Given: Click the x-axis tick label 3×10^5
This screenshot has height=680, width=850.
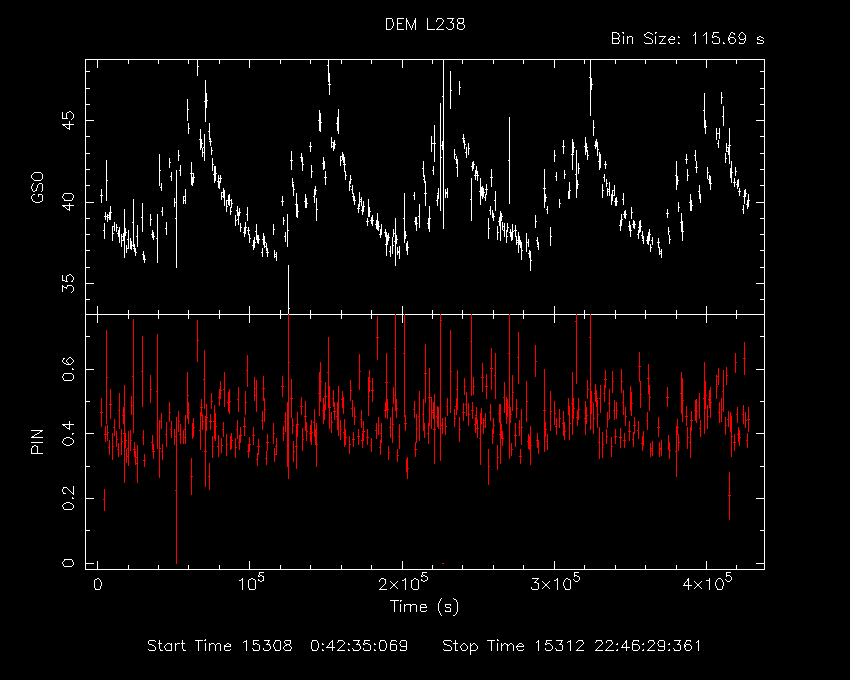Looking at the screenshot, I should pos(555,583).
